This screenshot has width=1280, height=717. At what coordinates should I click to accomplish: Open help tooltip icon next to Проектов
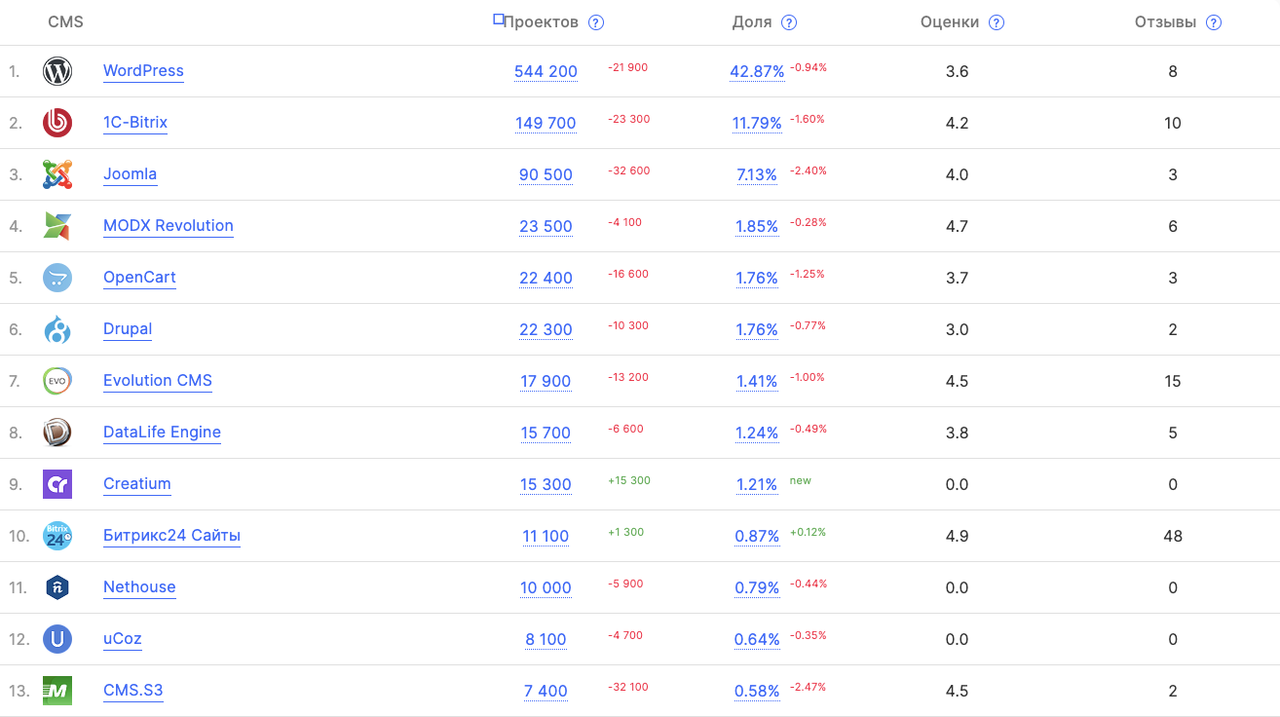pyautogui.click(x=596, y=23)
